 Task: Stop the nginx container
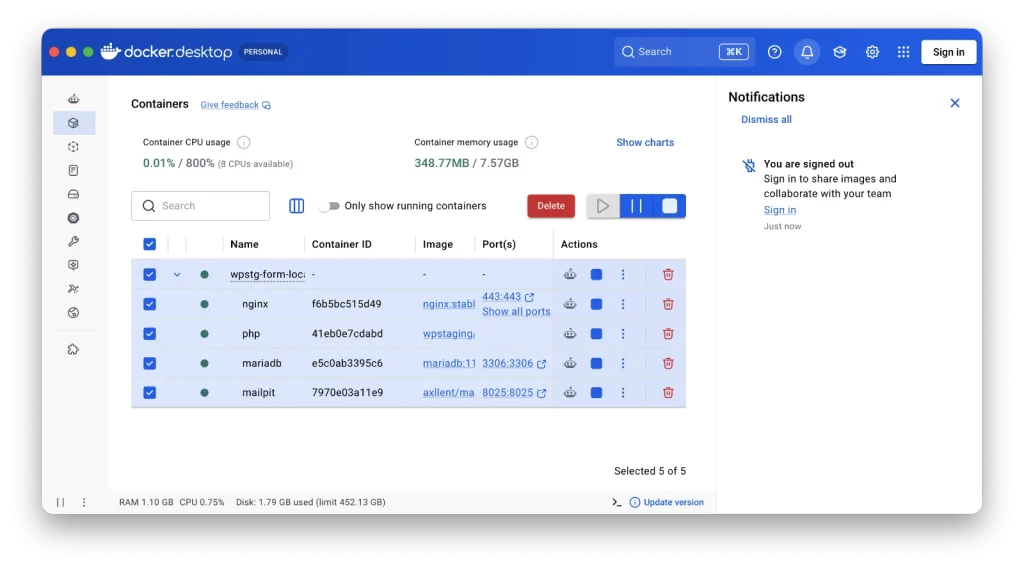click(x=596, y=304)
